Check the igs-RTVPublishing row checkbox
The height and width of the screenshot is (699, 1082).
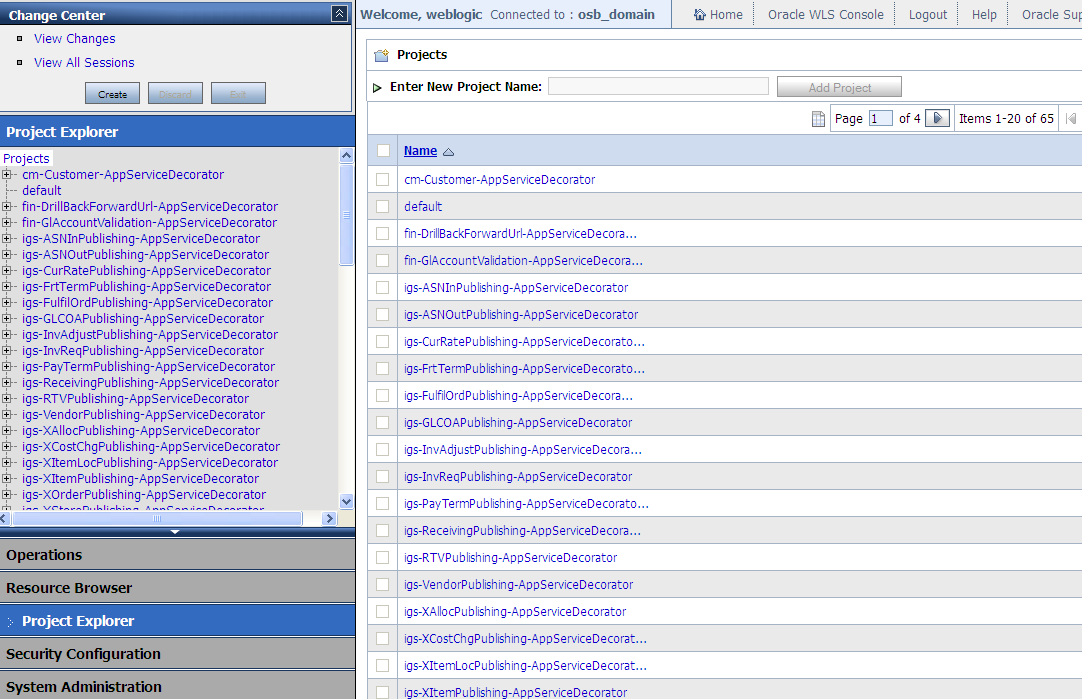[383, 558]
